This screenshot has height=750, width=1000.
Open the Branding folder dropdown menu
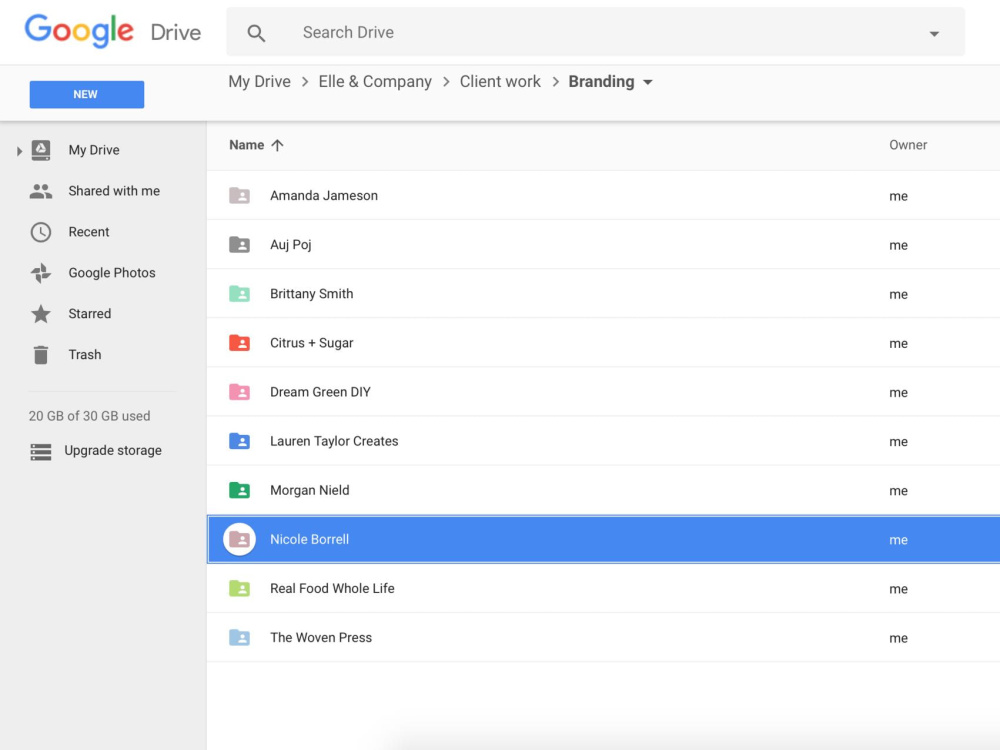(648, 82)
